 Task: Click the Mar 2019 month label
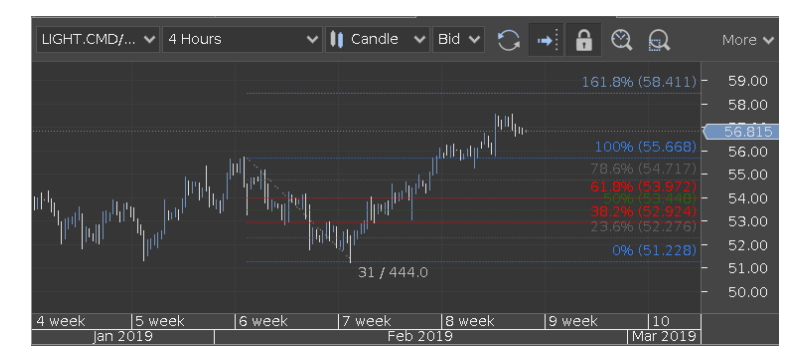tap(664, 336)
